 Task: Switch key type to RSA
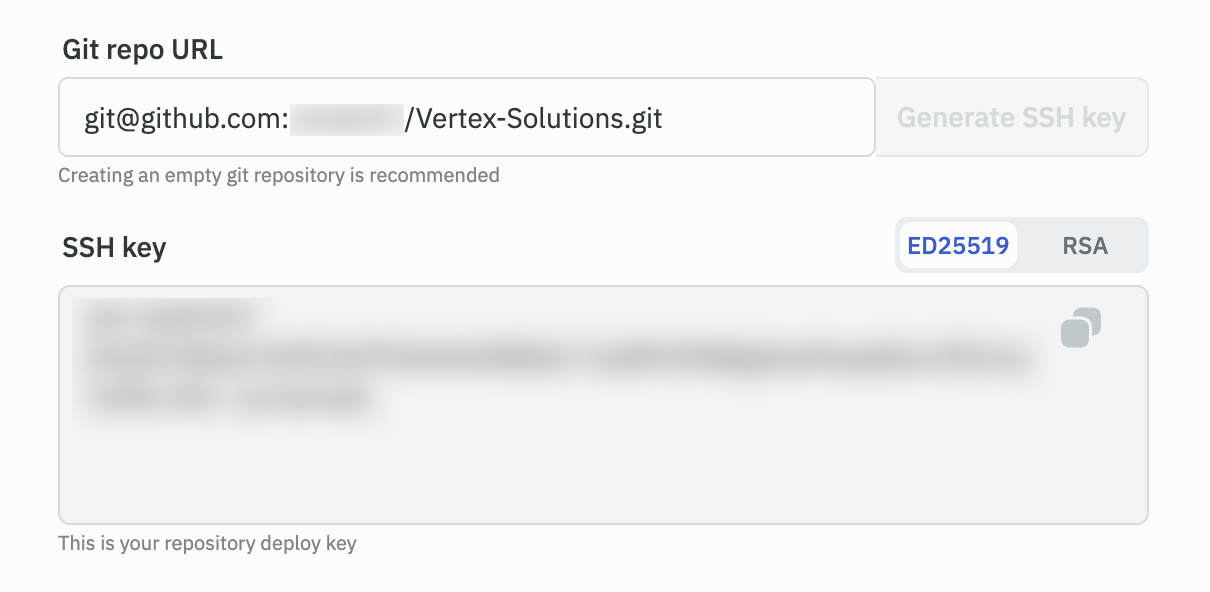click(x=1085, y=246)
